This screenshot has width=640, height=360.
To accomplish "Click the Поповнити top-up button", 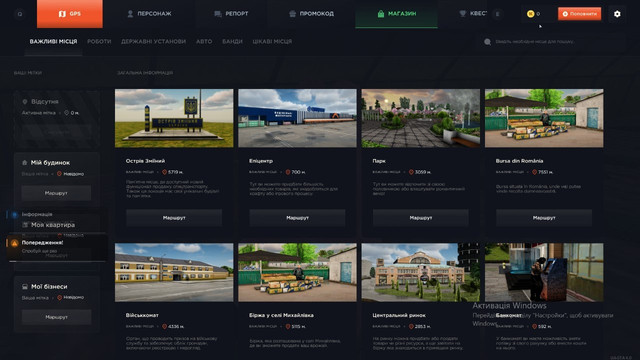I will tap(580, 14).
